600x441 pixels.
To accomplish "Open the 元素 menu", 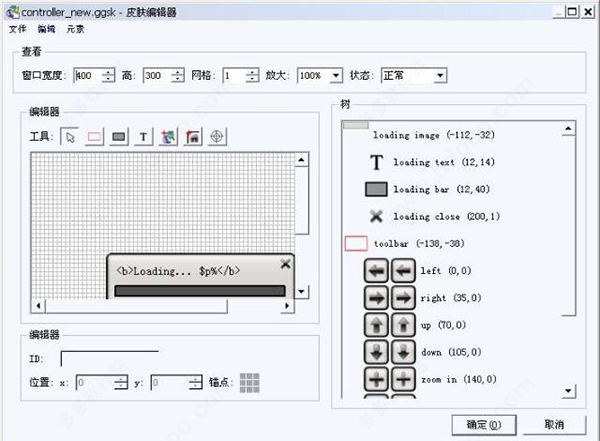I will tap(75, 29).
